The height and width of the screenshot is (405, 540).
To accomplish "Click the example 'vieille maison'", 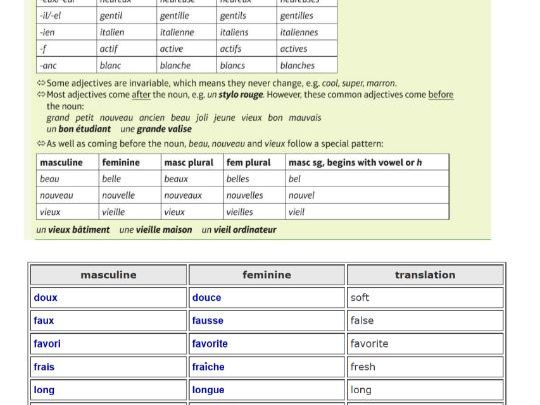I will [164, 230].
